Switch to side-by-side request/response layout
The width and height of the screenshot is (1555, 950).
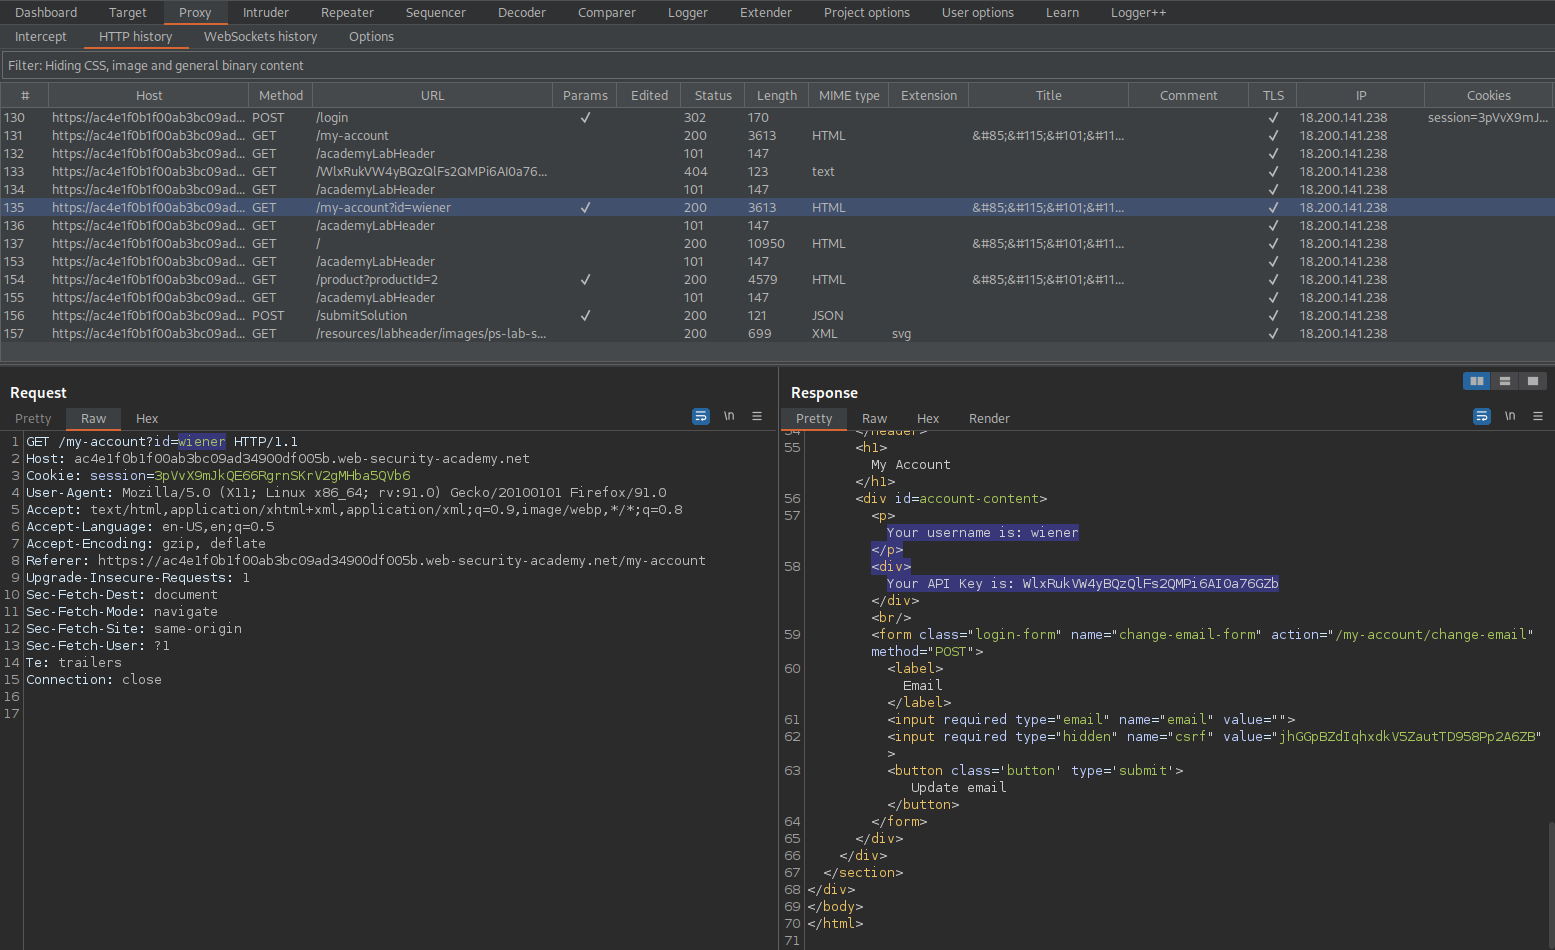click(1476, 381)
